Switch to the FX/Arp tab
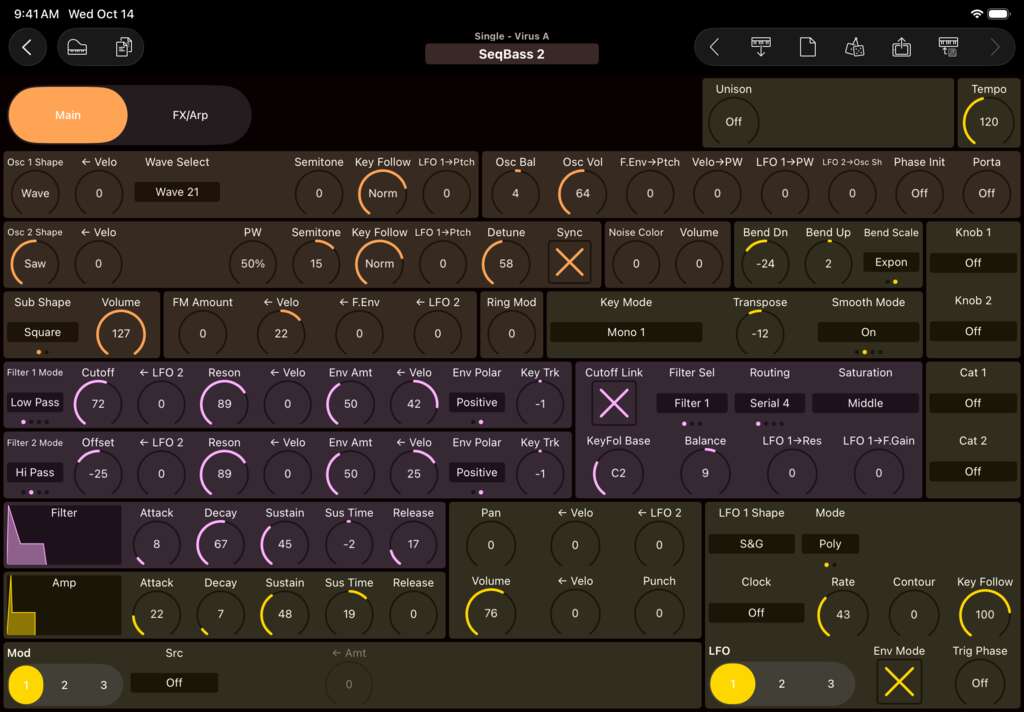 pos(190,115)
